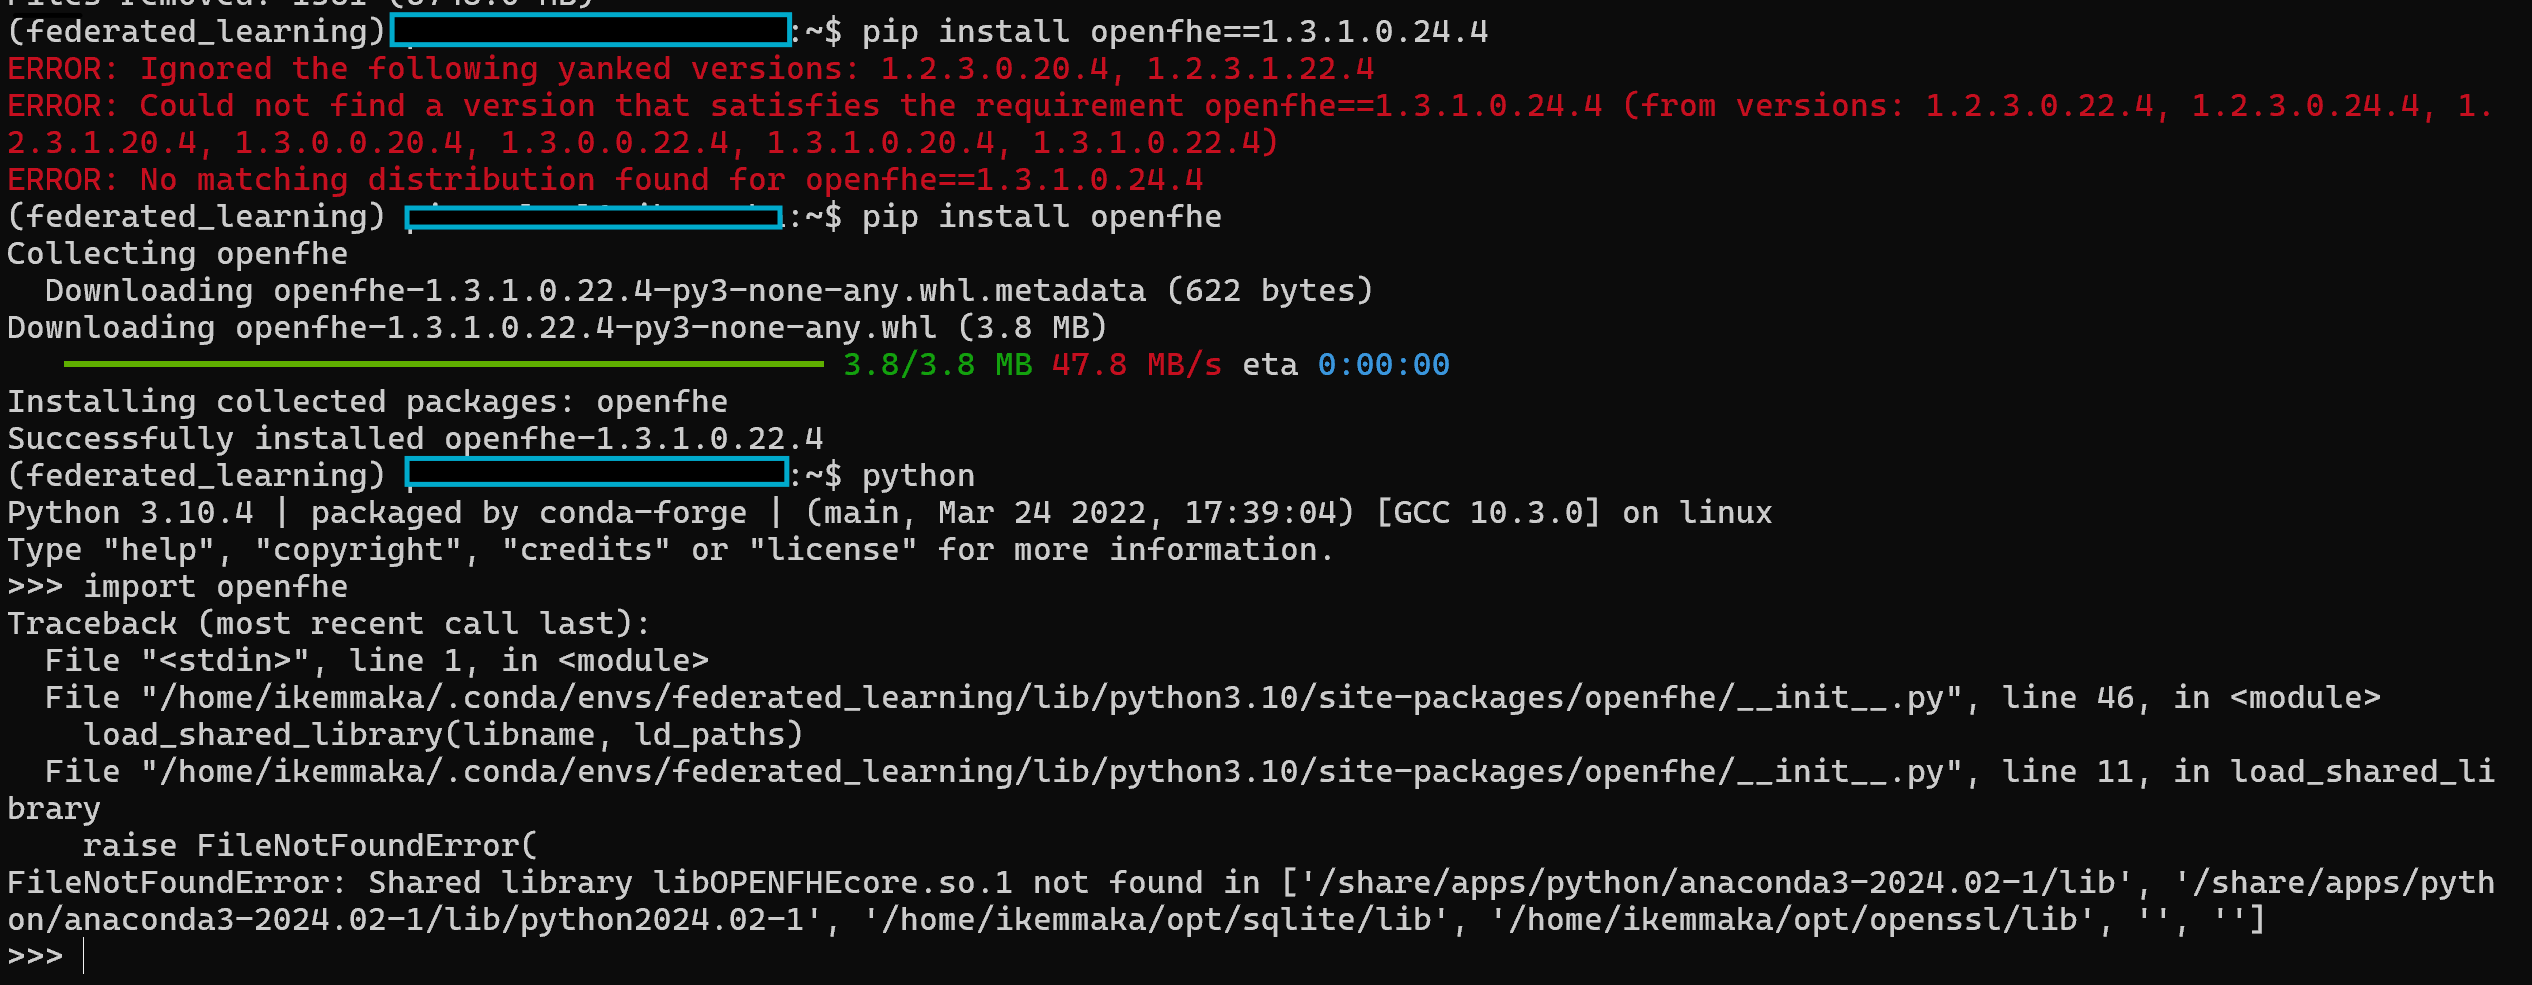This screenshot has height=985, width=2532.
Task: Click the whl.metadata (622 bytes) download line
Action: pos(708,291)
